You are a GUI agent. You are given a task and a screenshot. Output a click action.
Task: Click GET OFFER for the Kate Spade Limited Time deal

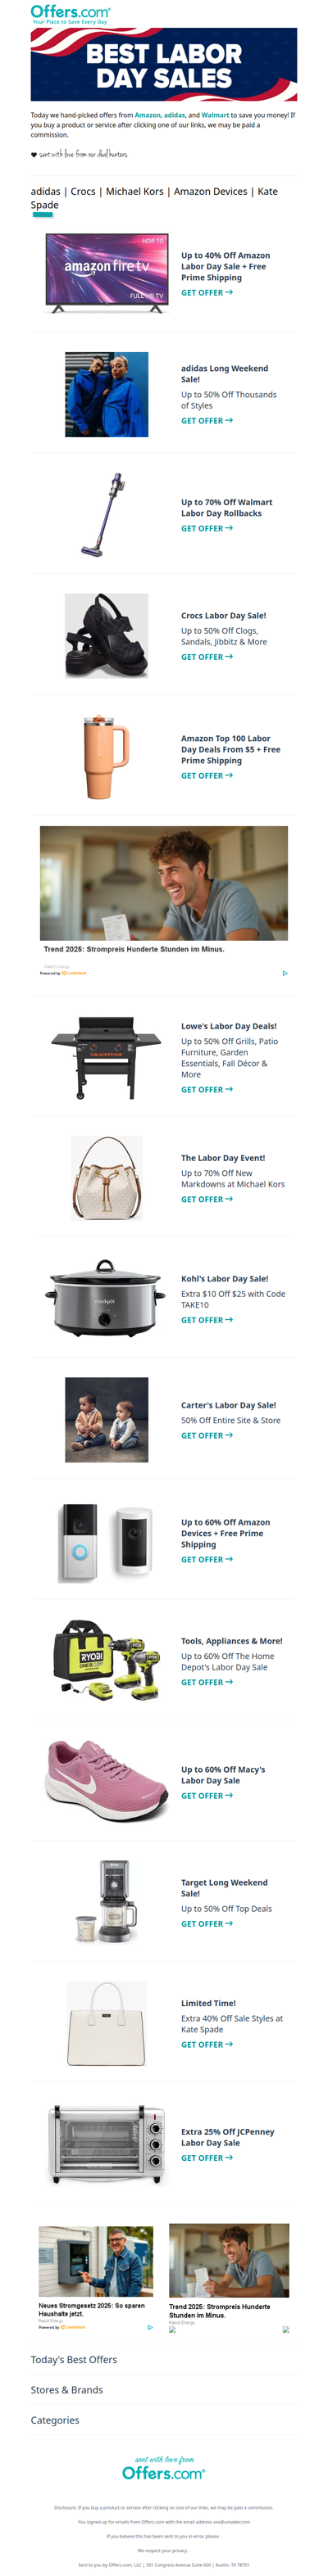click(206, 2045)
